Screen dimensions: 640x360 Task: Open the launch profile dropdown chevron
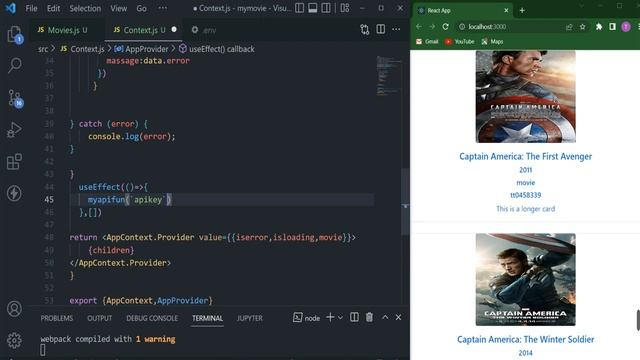point(340,317)
